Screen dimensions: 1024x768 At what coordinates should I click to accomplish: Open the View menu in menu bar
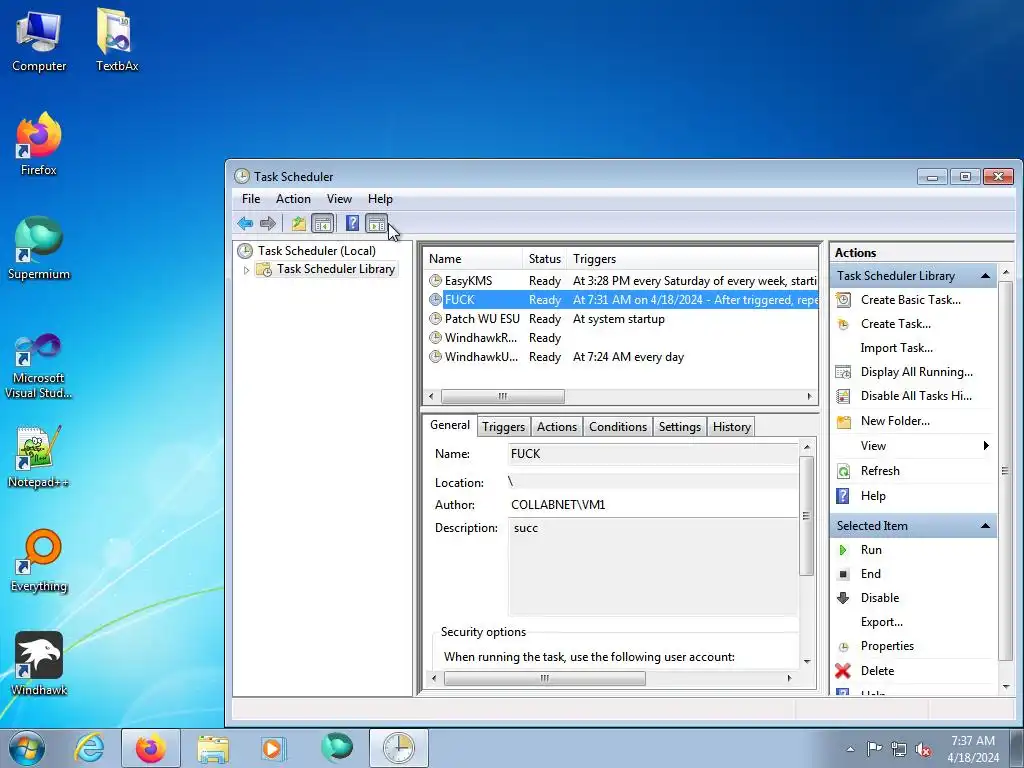pos(339,199)
